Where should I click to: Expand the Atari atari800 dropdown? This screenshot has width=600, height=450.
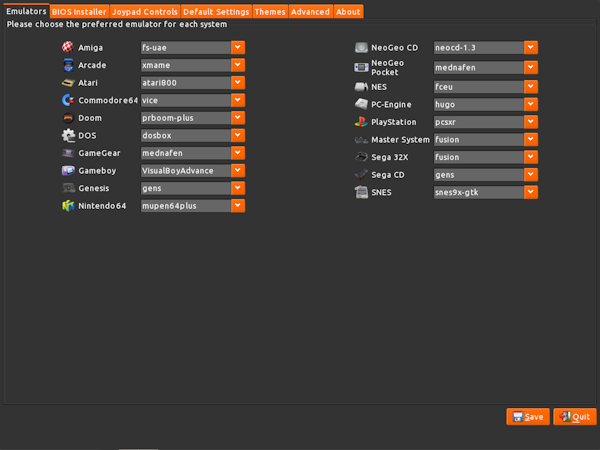pos(238,83)
